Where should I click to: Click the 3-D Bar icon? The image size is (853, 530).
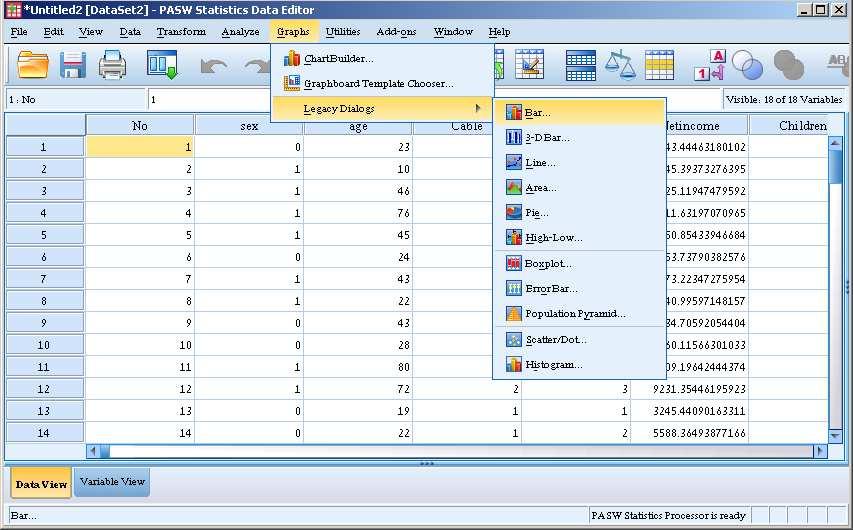pyautogui.click(x=514, y=137)
